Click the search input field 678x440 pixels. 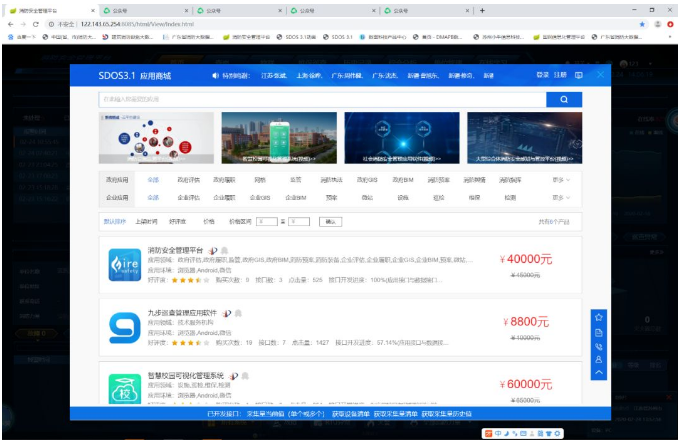(322, 100)
